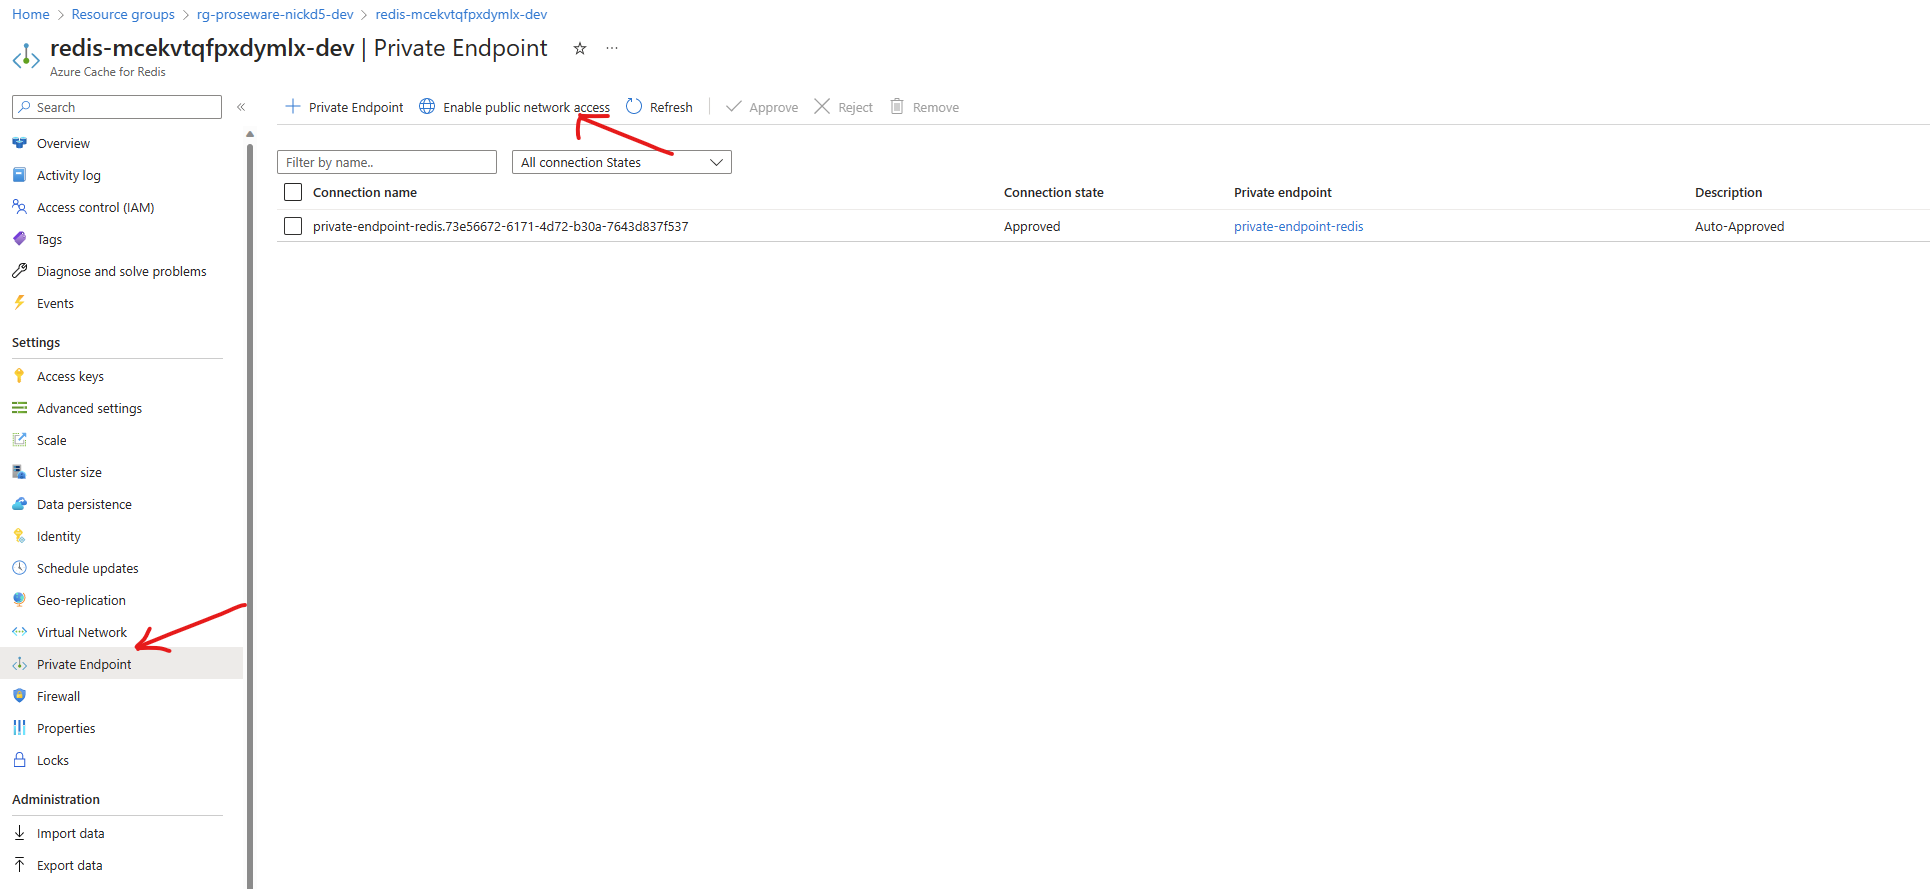Open Import data under Administration
The width and height of the screenshot is (1930, 889).
(x=71, y=833)
